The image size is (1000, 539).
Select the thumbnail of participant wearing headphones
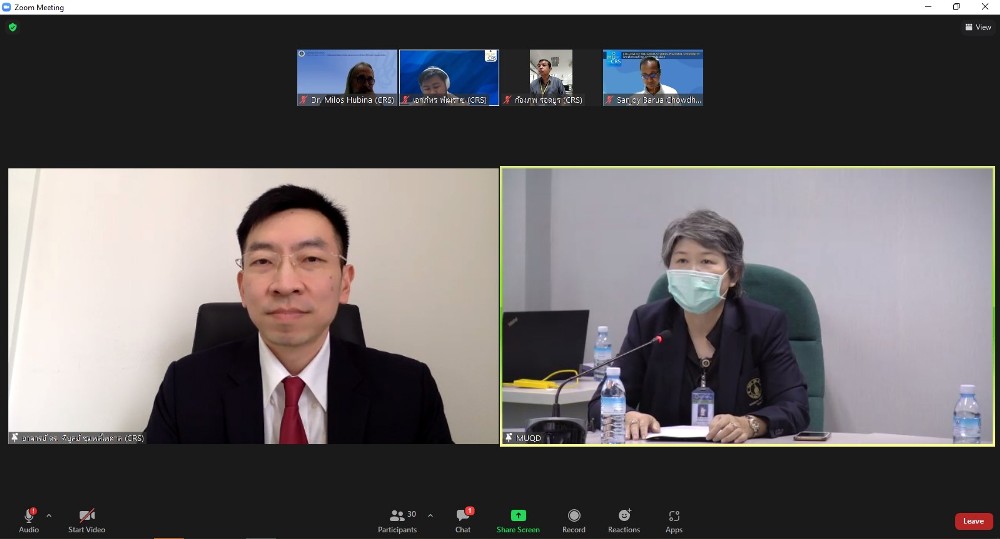(449, 77)
